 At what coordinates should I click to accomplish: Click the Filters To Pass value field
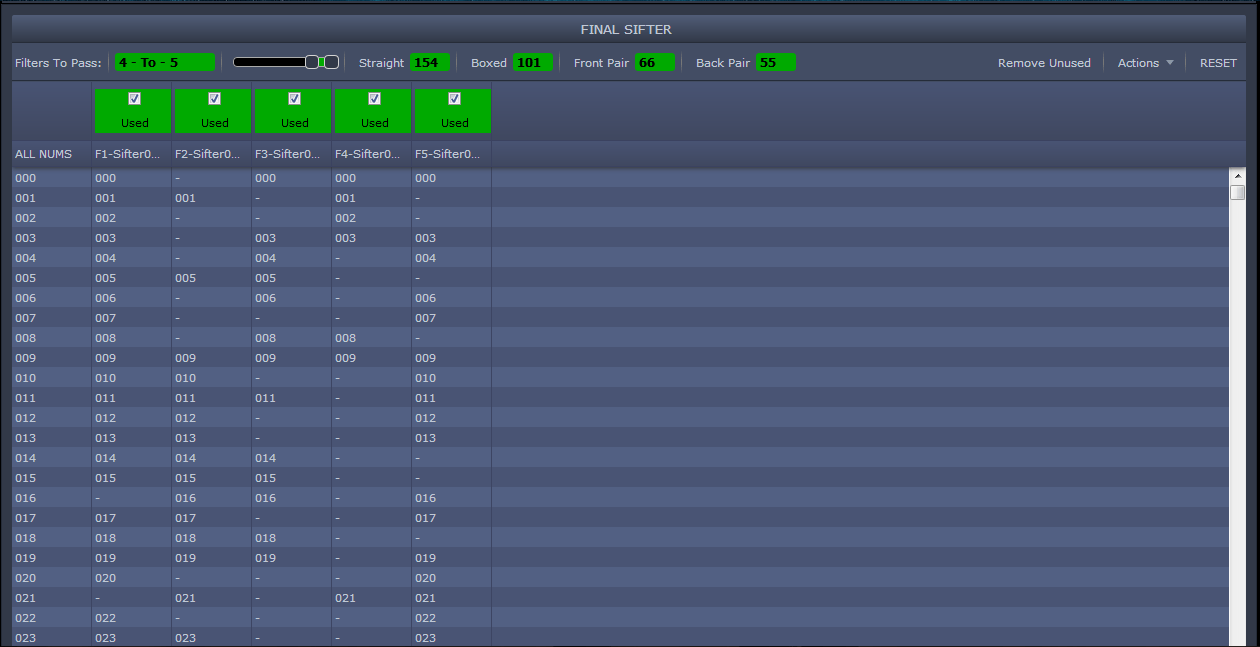(165, 62)
